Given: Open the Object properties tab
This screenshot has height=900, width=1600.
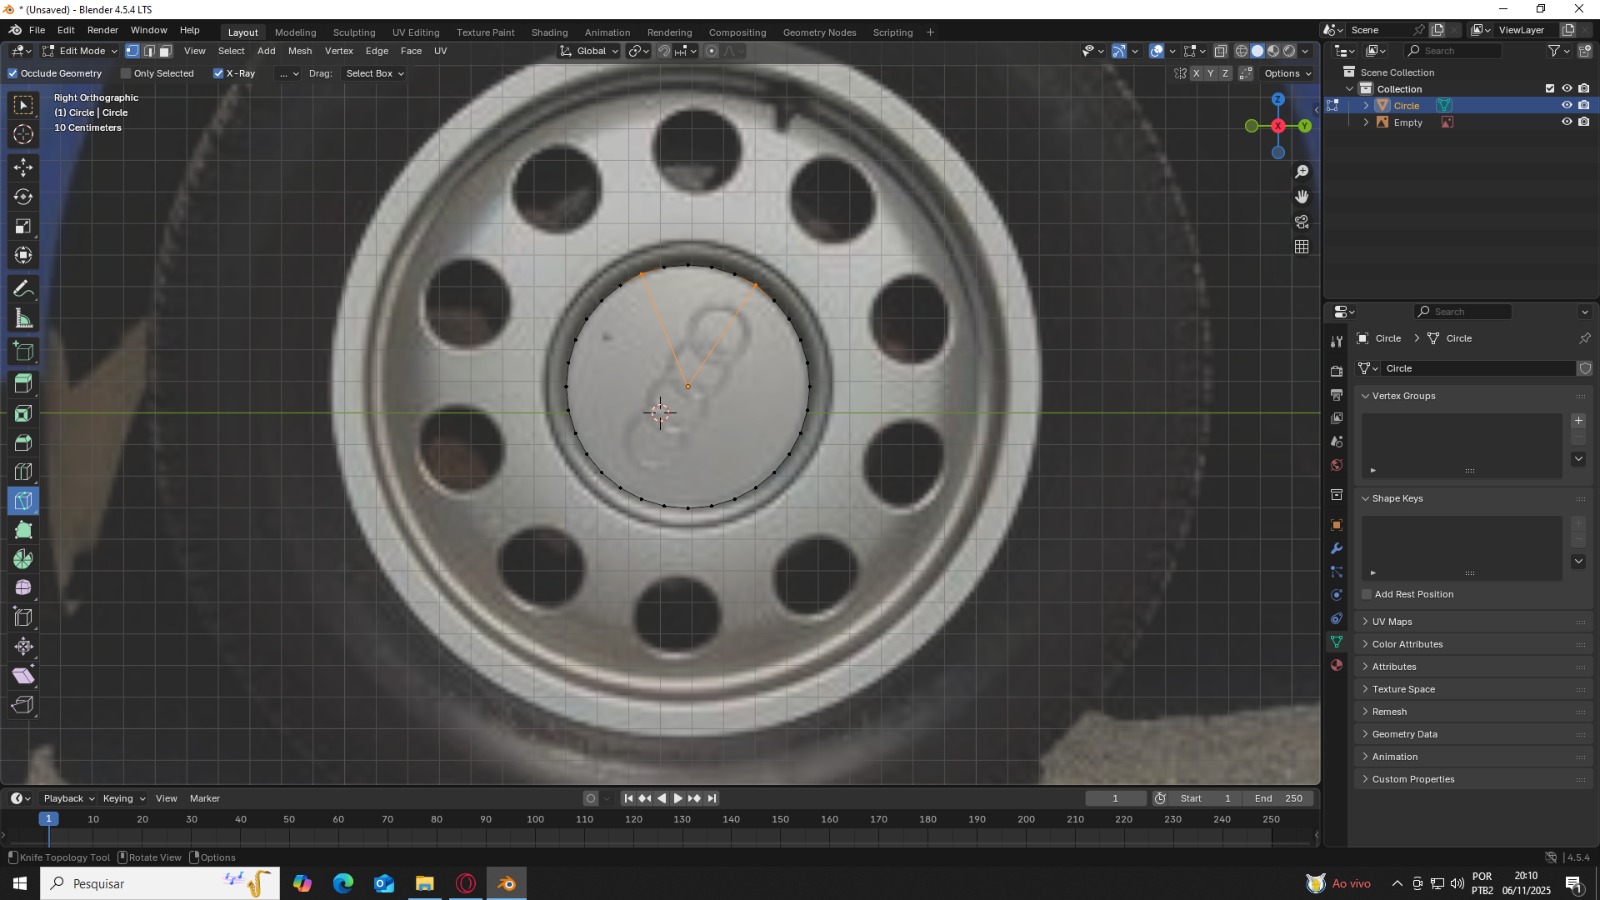Looking at the screenshot, I should [1337, 525].
